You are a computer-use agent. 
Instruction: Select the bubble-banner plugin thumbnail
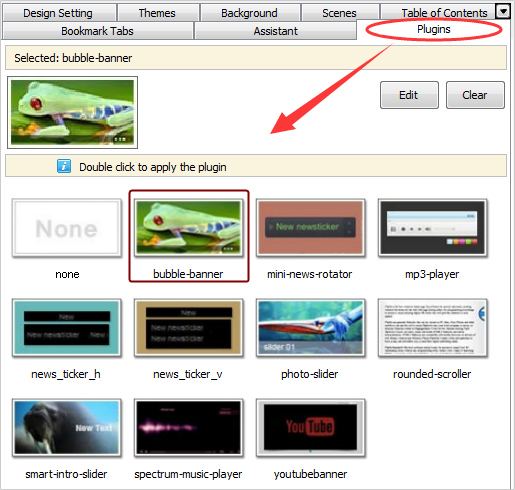click(189, 228)
